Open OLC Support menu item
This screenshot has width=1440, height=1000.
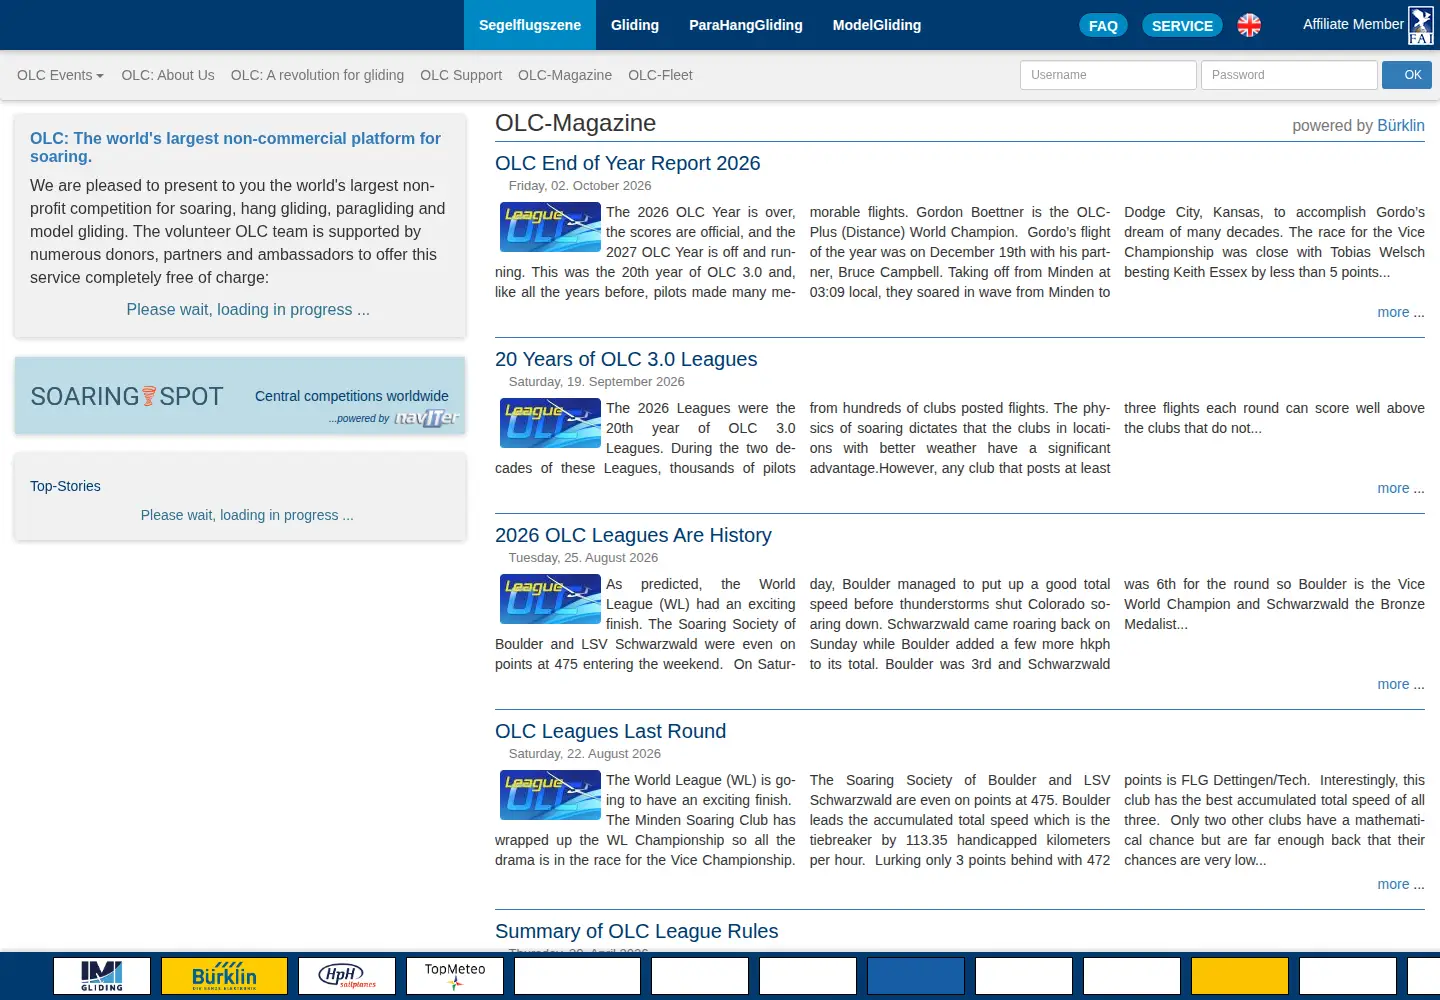(461, 75)
